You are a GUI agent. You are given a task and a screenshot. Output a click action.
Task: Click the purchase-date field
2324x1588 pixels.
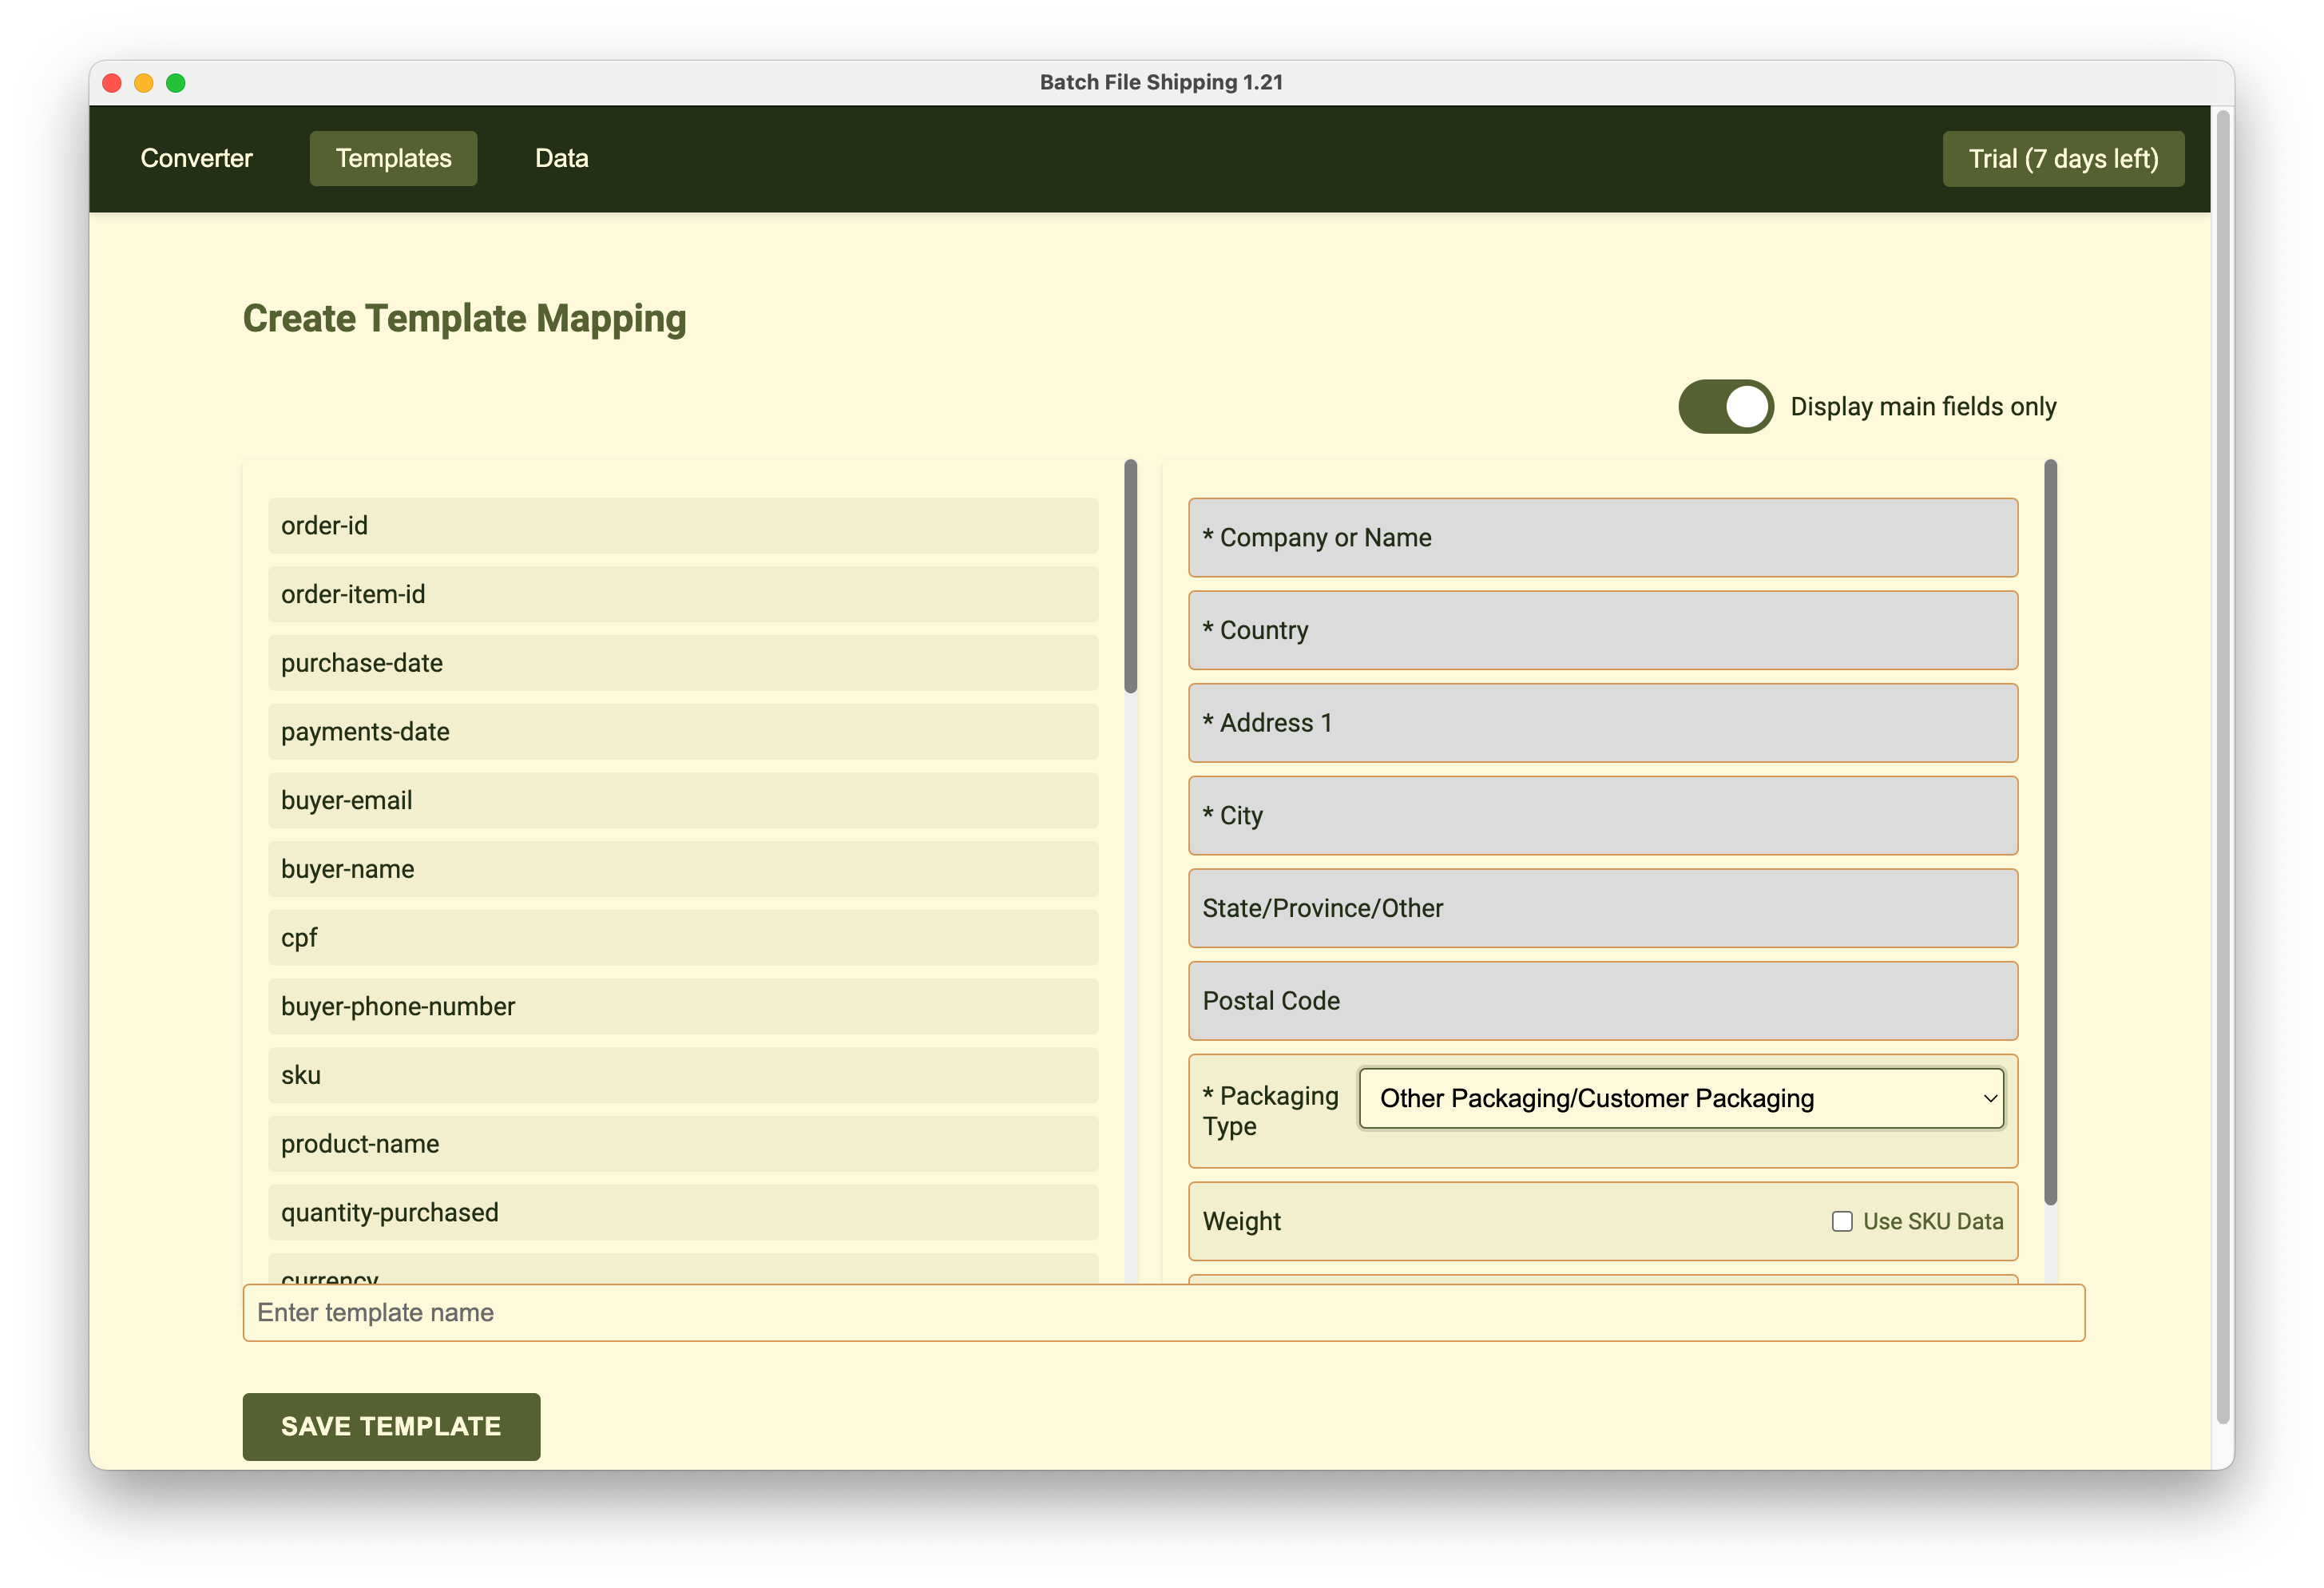coord(683,663)
